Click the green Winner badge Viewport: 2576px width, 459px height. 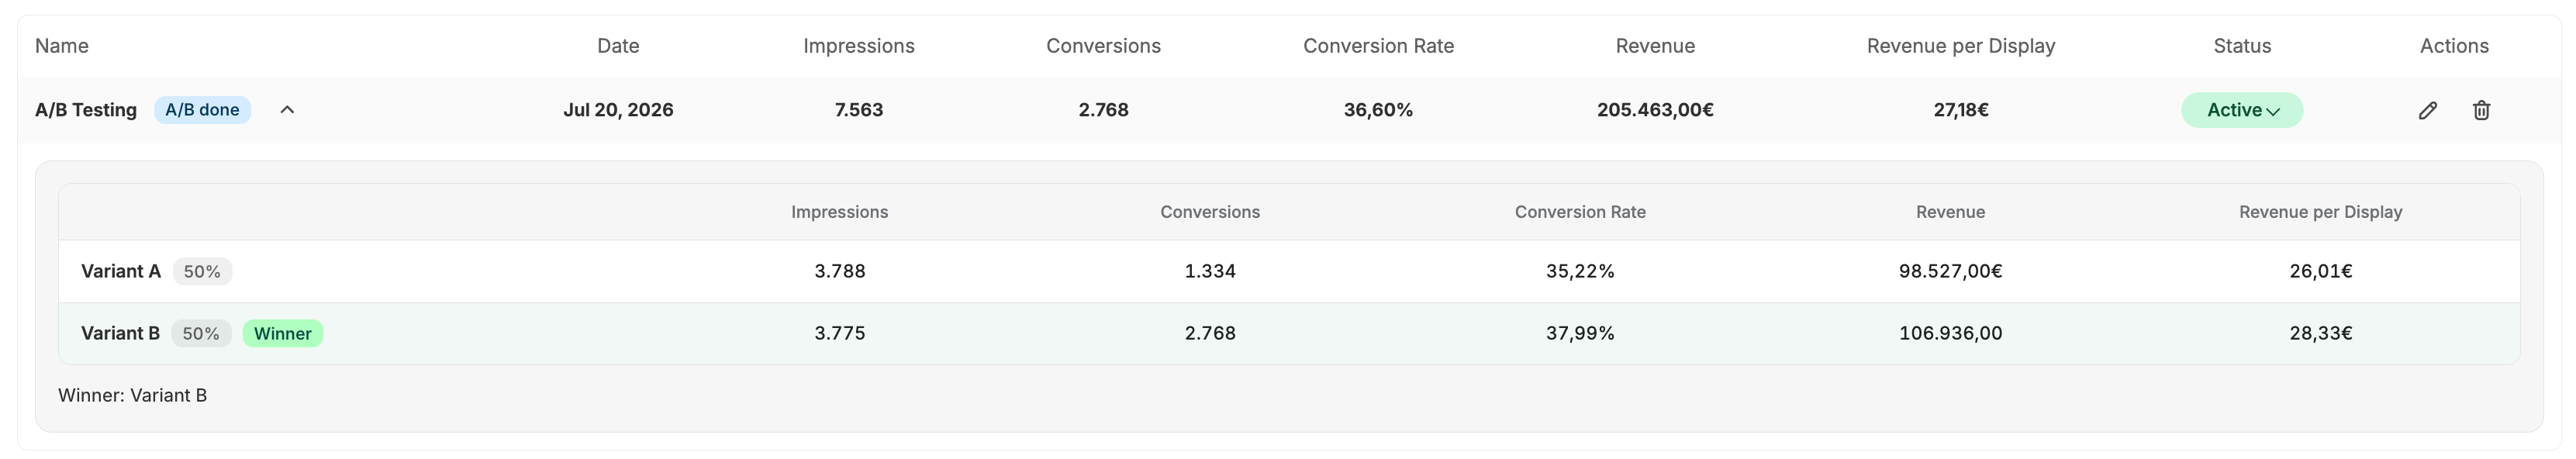pos(283,334)
